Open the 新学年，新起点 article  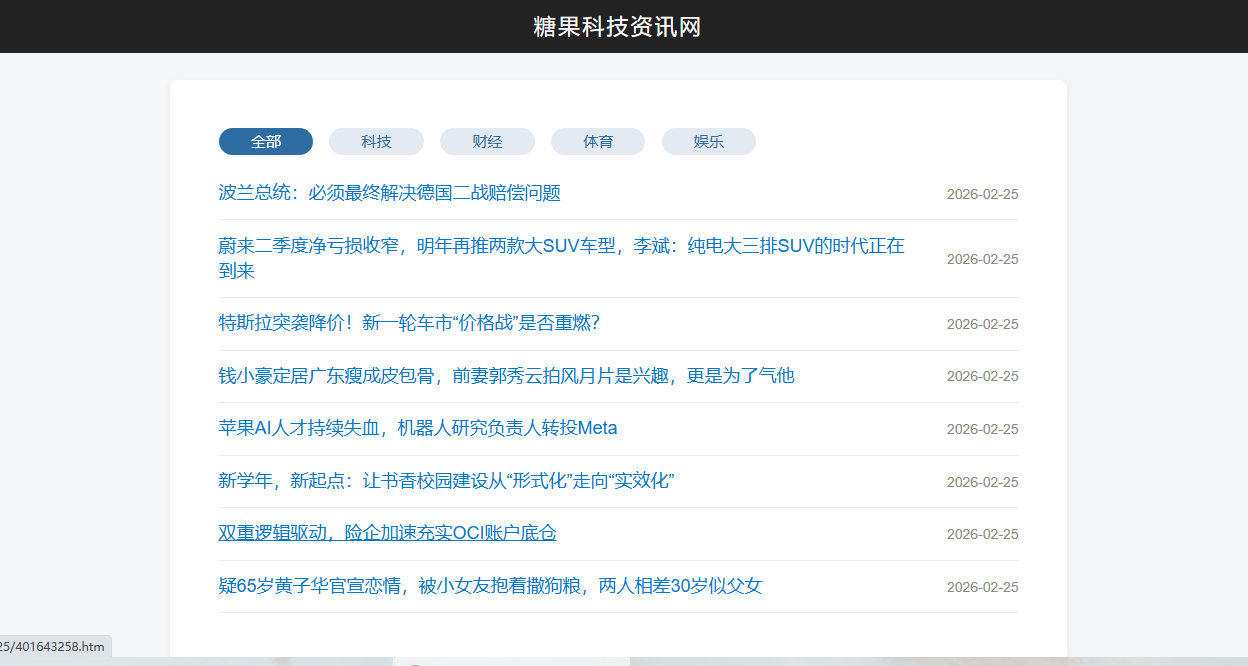click(x=446, y=481)
